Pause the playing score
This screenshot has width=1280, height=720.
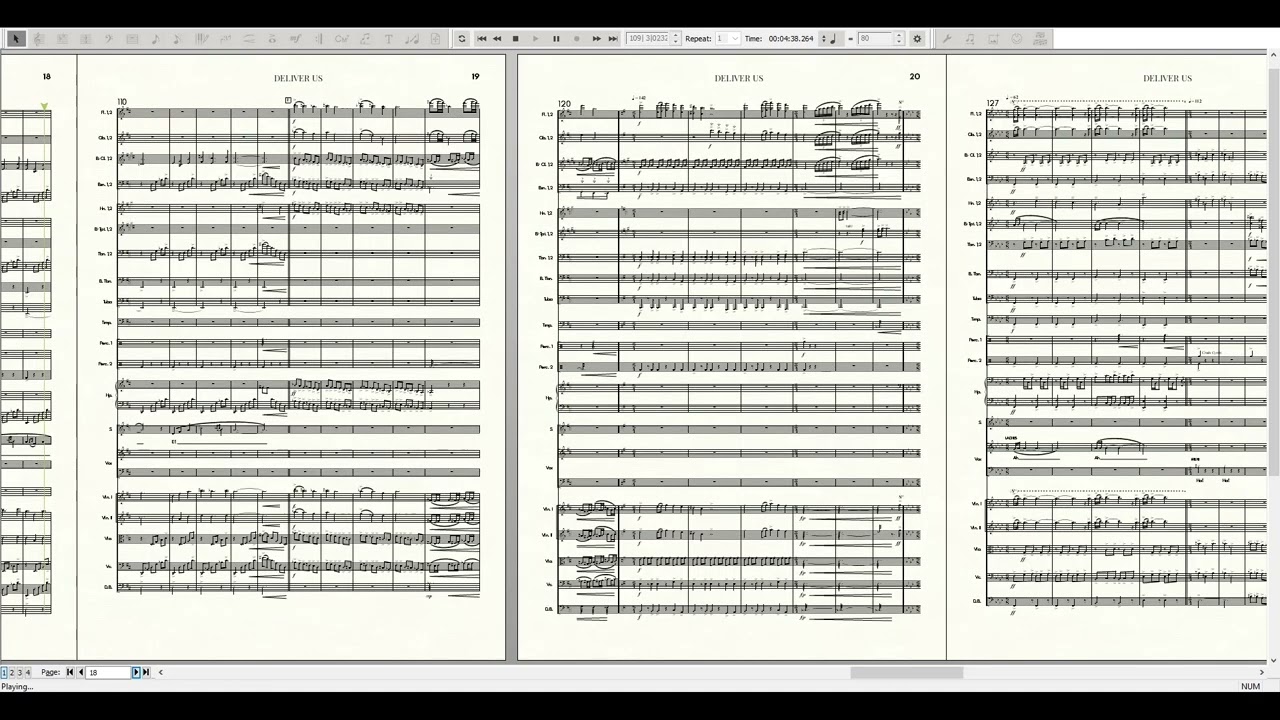click(x=556, y=39)
